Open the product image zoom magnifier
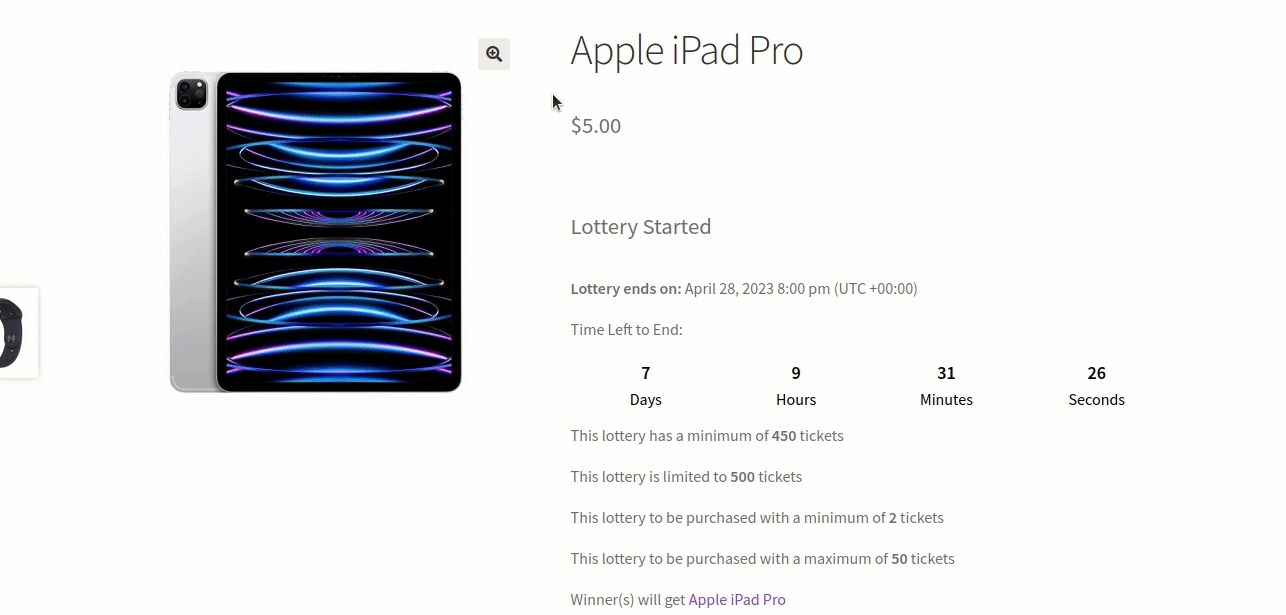The height and width of the screenshot is (615, 1286). [494, 54]
